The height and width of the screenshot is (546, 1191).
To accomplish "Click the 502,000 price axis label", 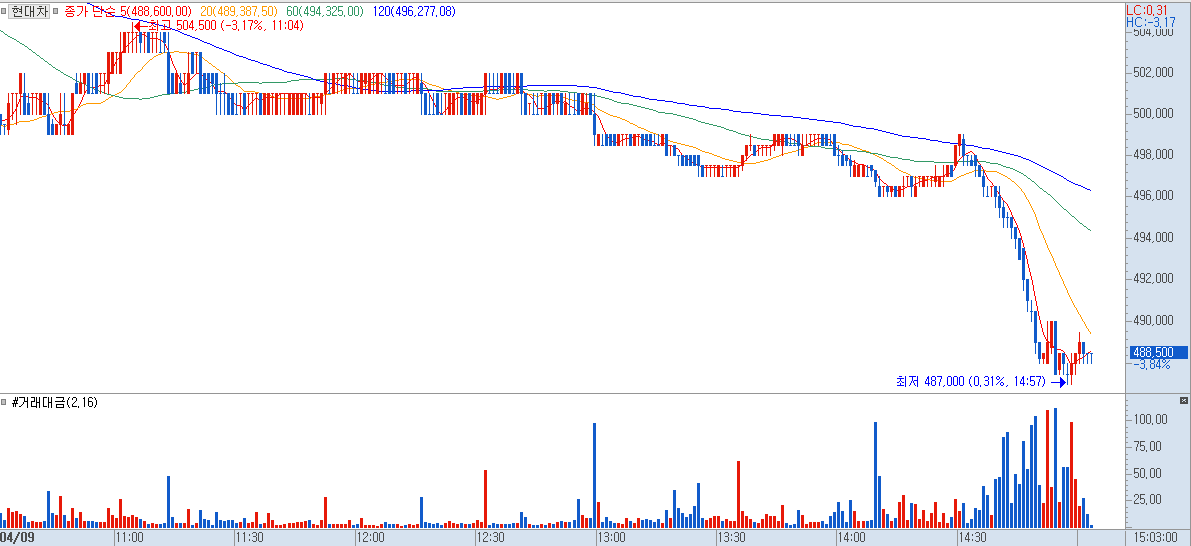I will click(x=1154, y=73).
